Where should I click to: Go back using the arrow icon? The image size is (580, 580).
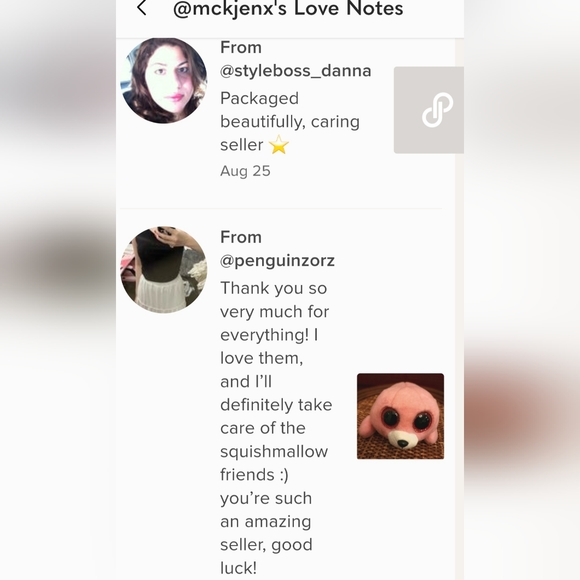tap(142, 8)
